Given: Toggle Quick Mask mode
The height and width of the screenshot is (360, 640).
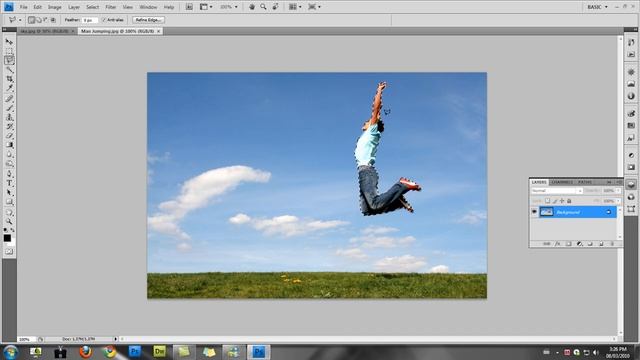Looking at the screenshot, I should (9, 252).
